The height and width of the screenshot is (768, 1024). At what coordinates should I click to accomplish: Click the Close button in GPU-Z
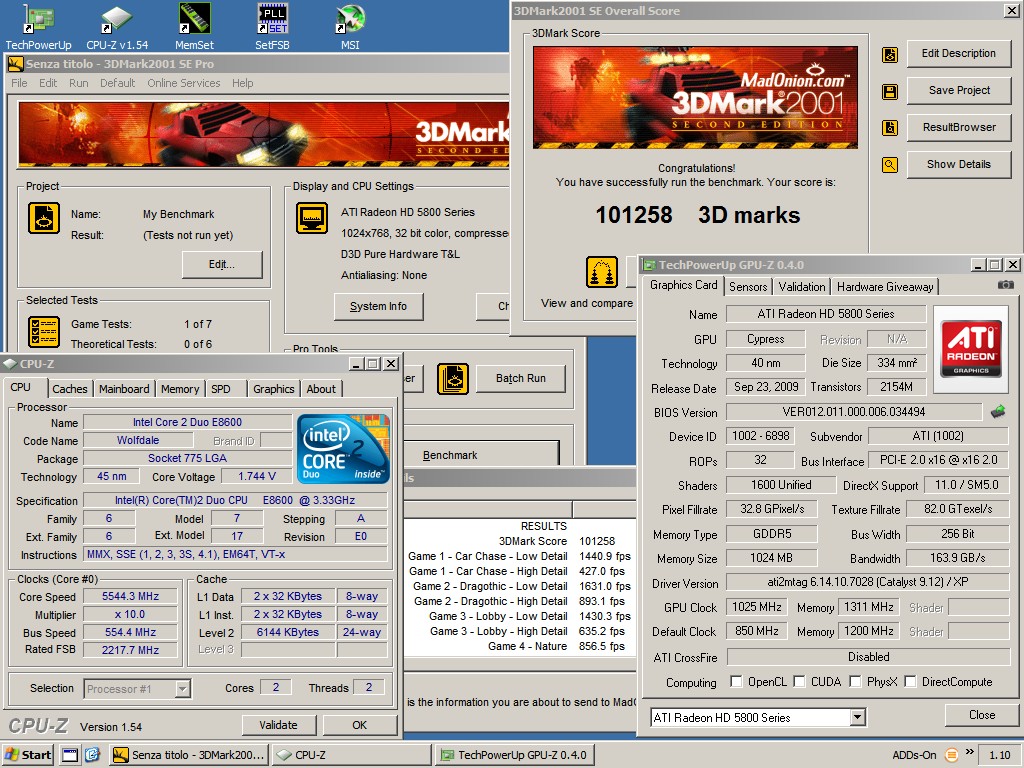point(982,715)
